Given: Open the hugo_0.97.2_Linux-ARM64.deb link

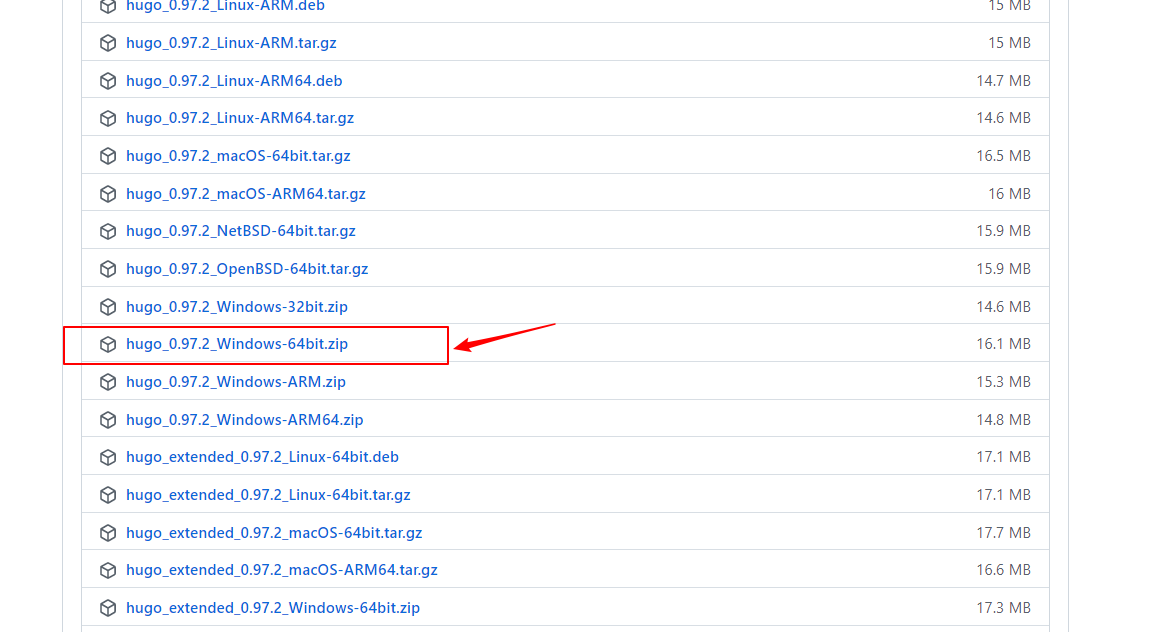Looking at the screenshot, I should (234, 81).
